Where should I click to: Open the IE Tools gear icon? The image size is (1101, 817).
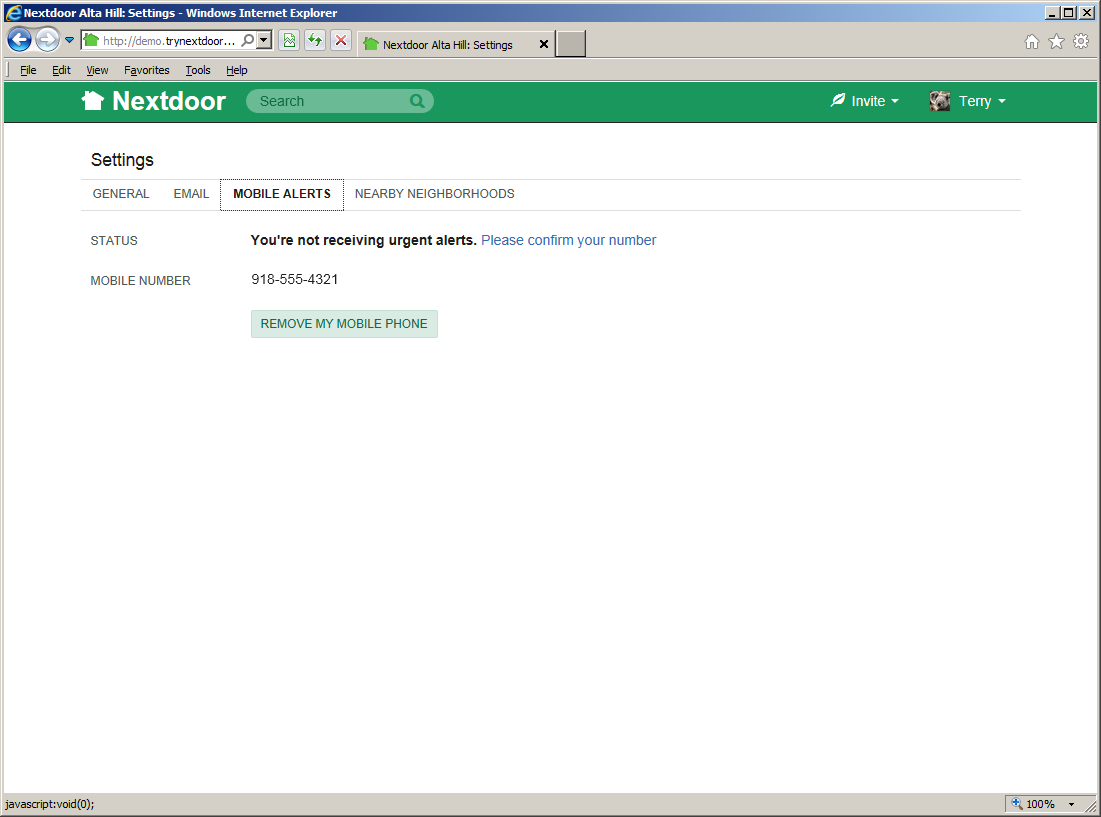(x=1081, y=42)
